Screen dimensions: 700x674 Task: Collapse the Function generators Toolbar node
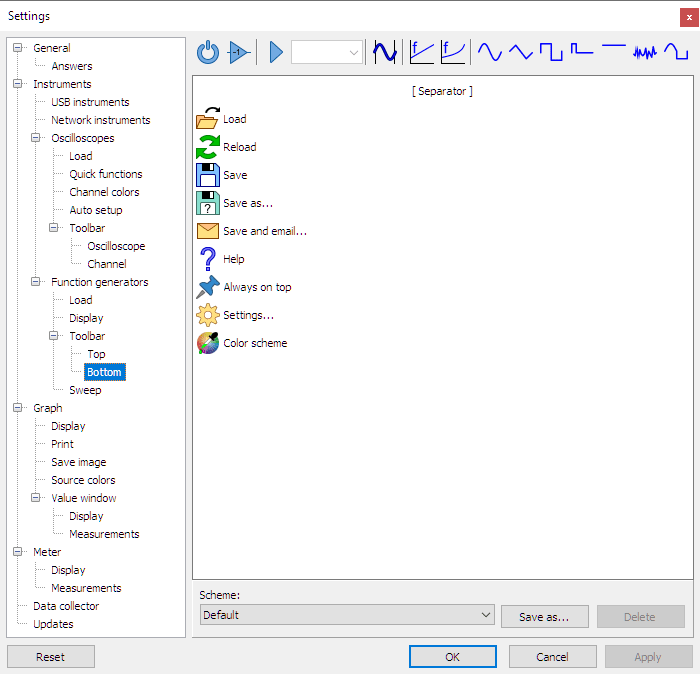coord(54,336)
